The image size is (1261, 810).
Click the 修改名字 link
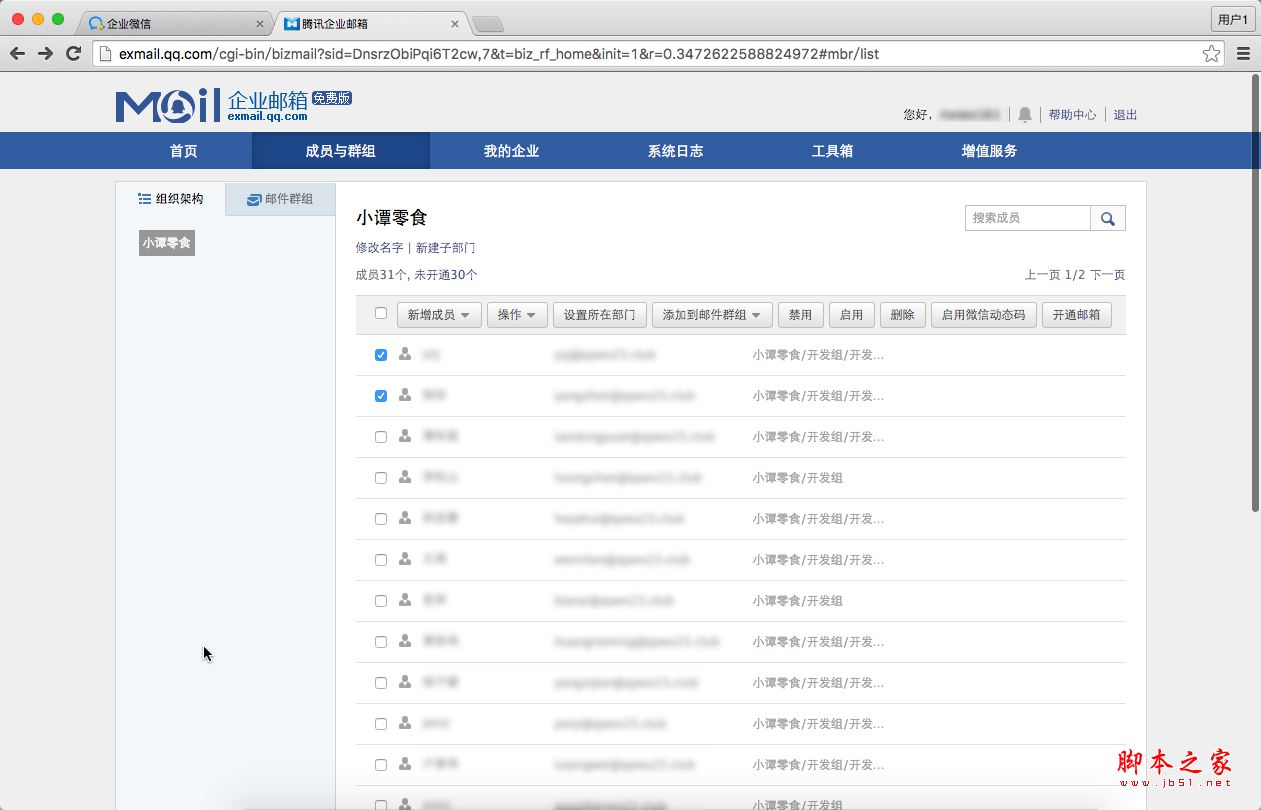coord(378,247)
